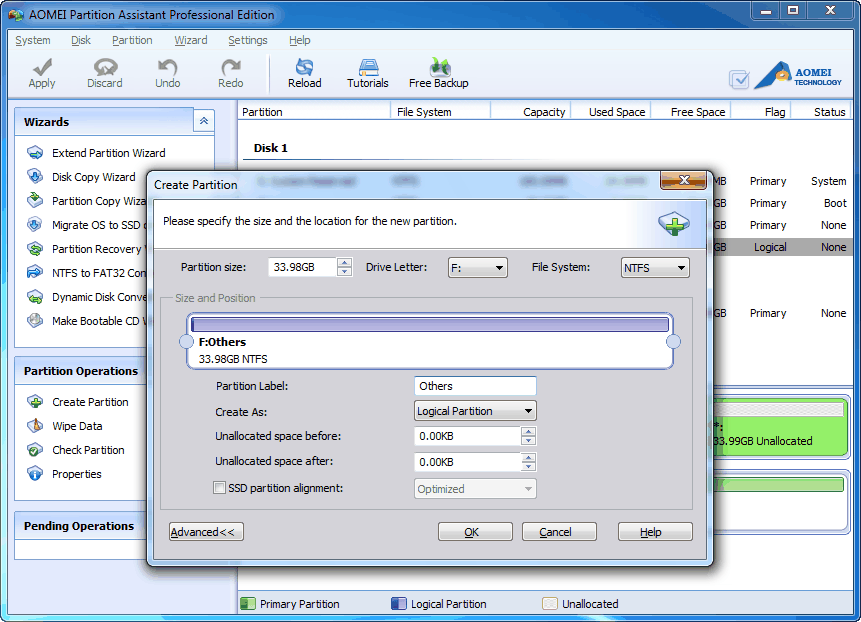
Task: Click the Pending Operations panel header
Action: coord(79,526)
